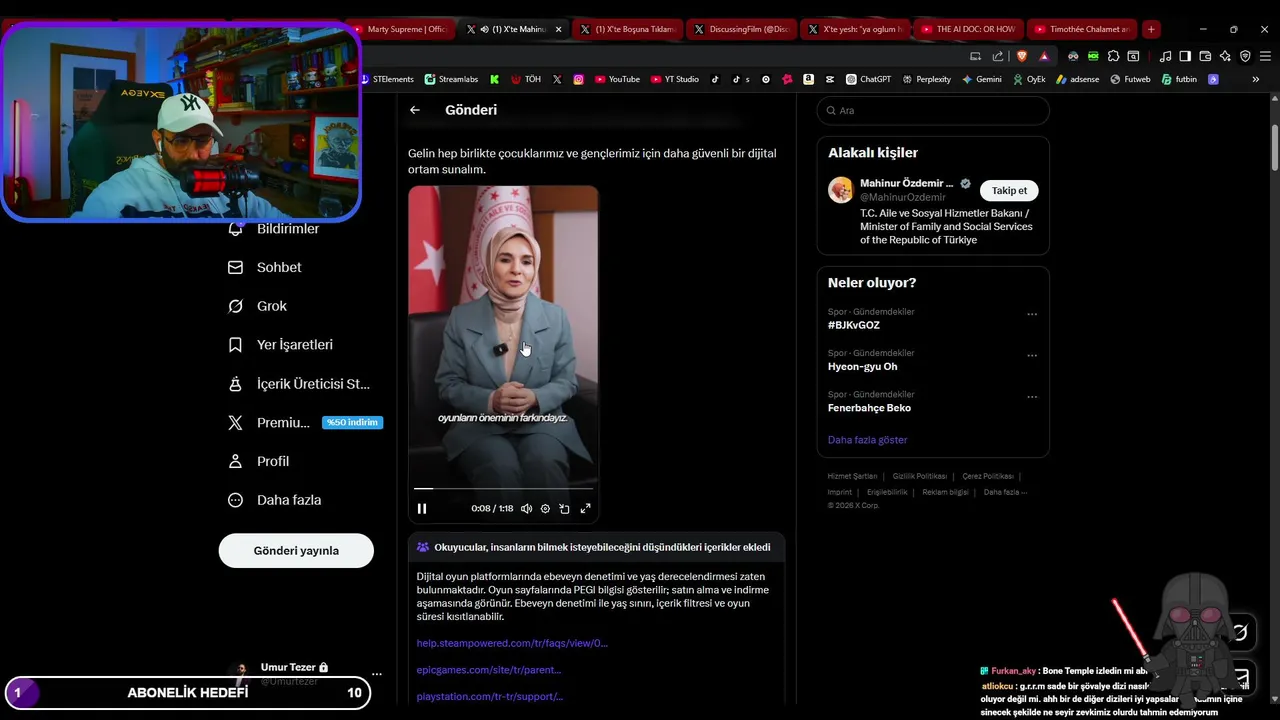Open the Hizmet Şartları footer link
This screenshot has width=1280, height=720.
coord(852,476)
